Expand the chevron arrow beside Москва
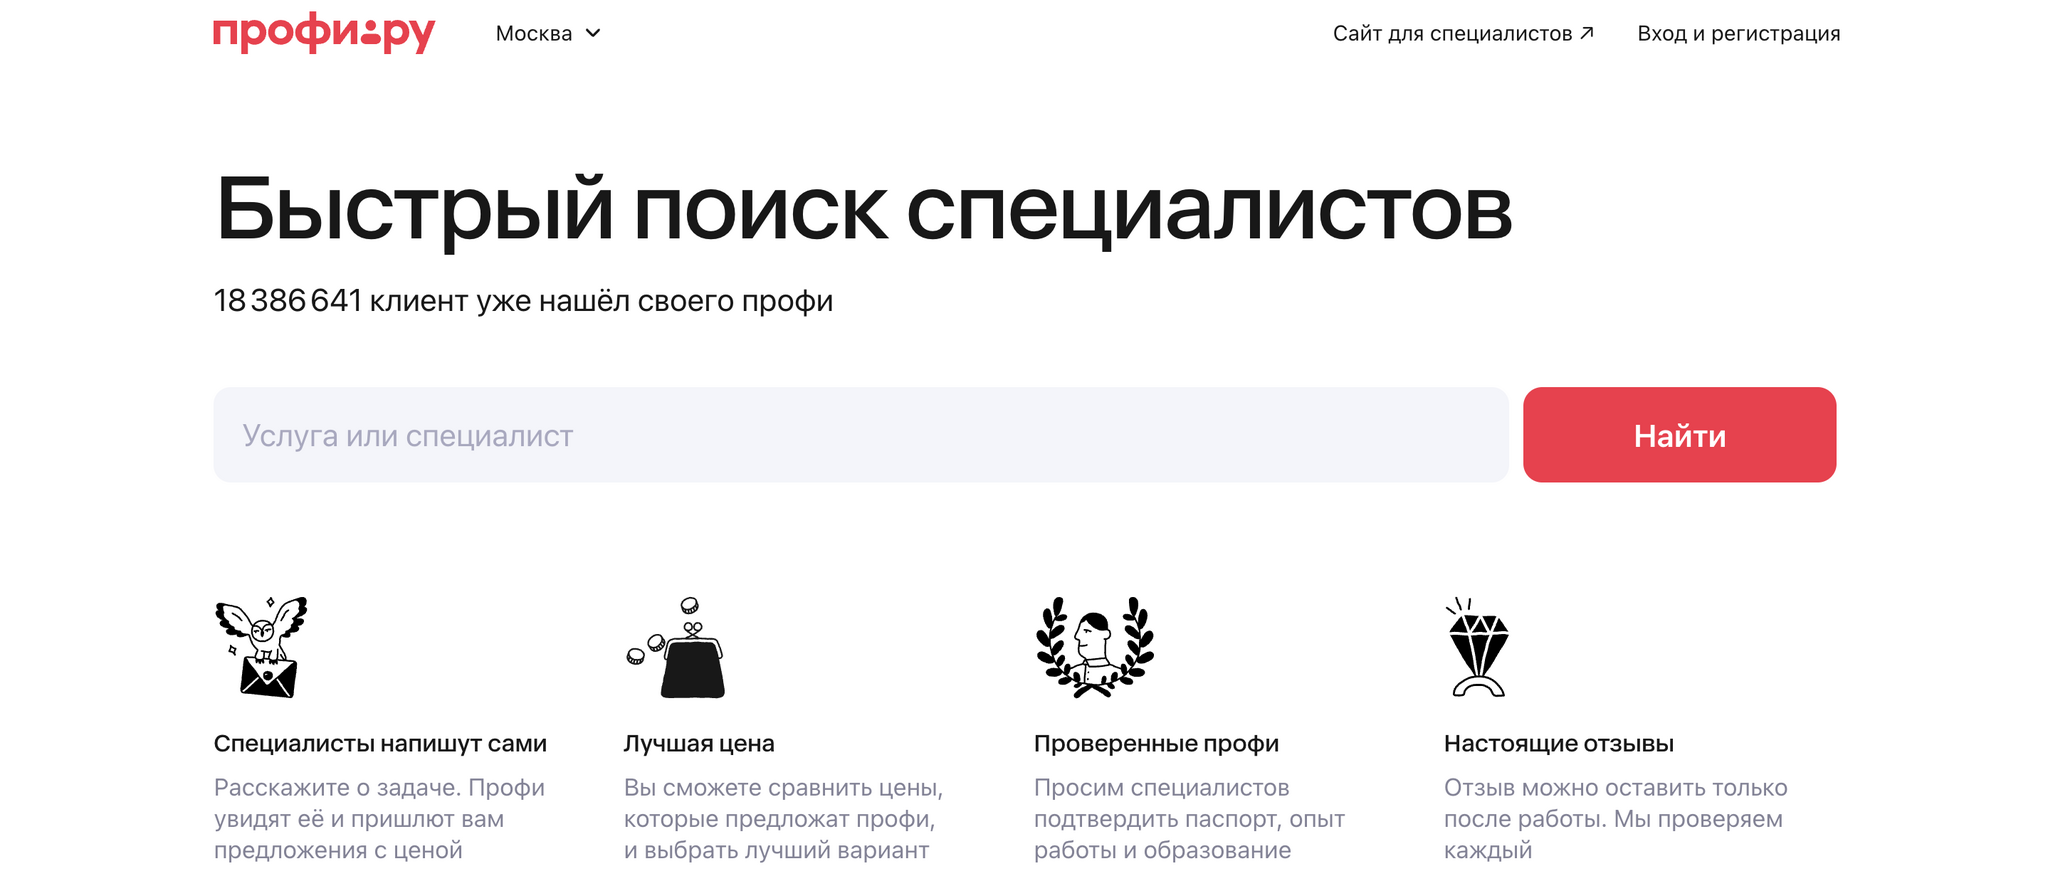The height and width of the screenshot is (876, 2048). 593,34
